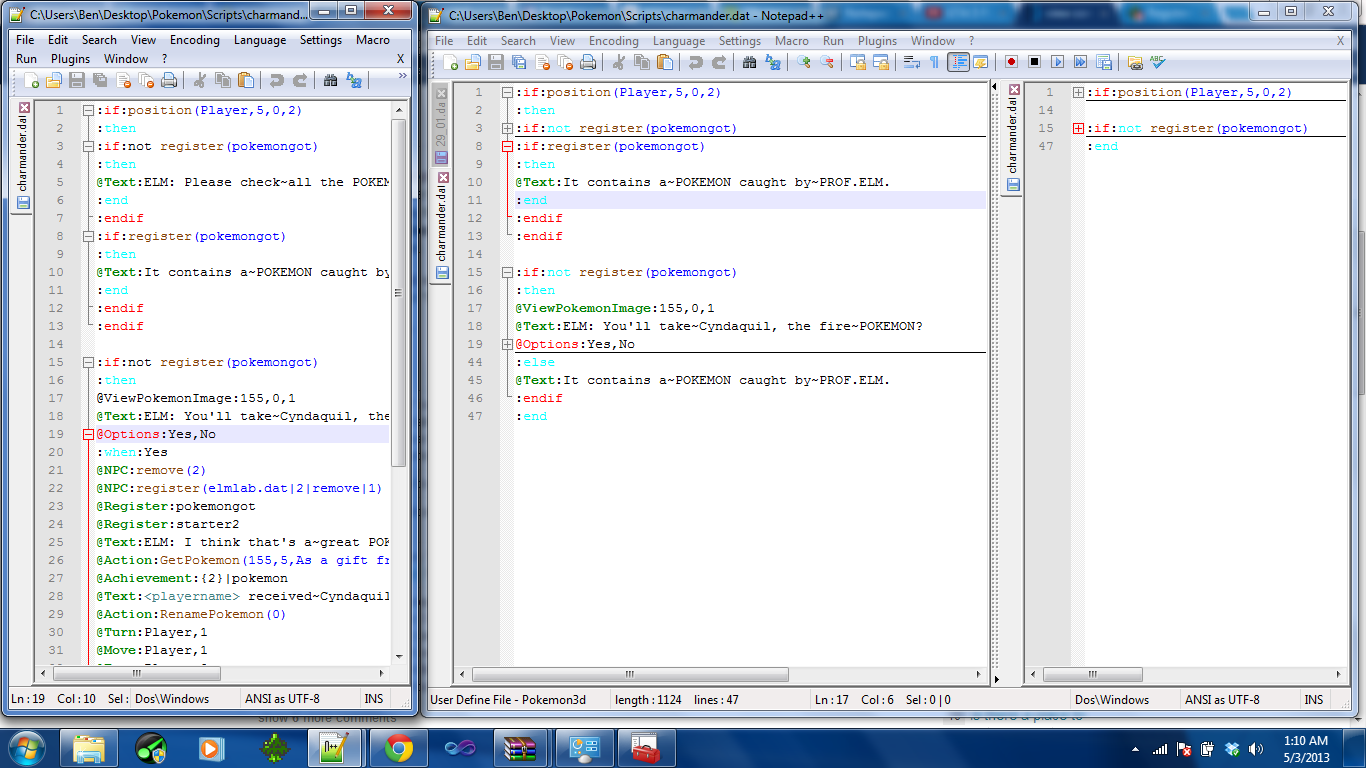Click the Replace icon in the left window toolbar

click(x=353, y=81)
